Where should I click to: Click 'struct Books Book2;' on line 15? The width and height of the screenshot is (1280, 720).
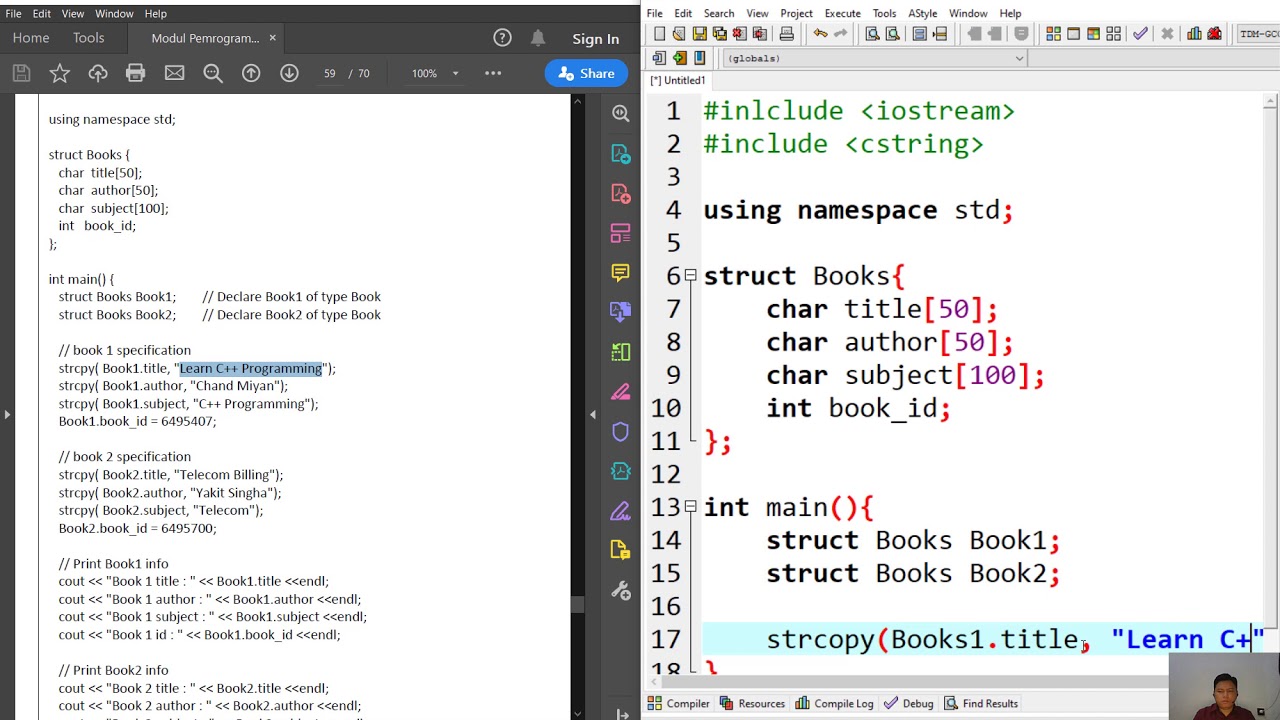coord(913,573)
